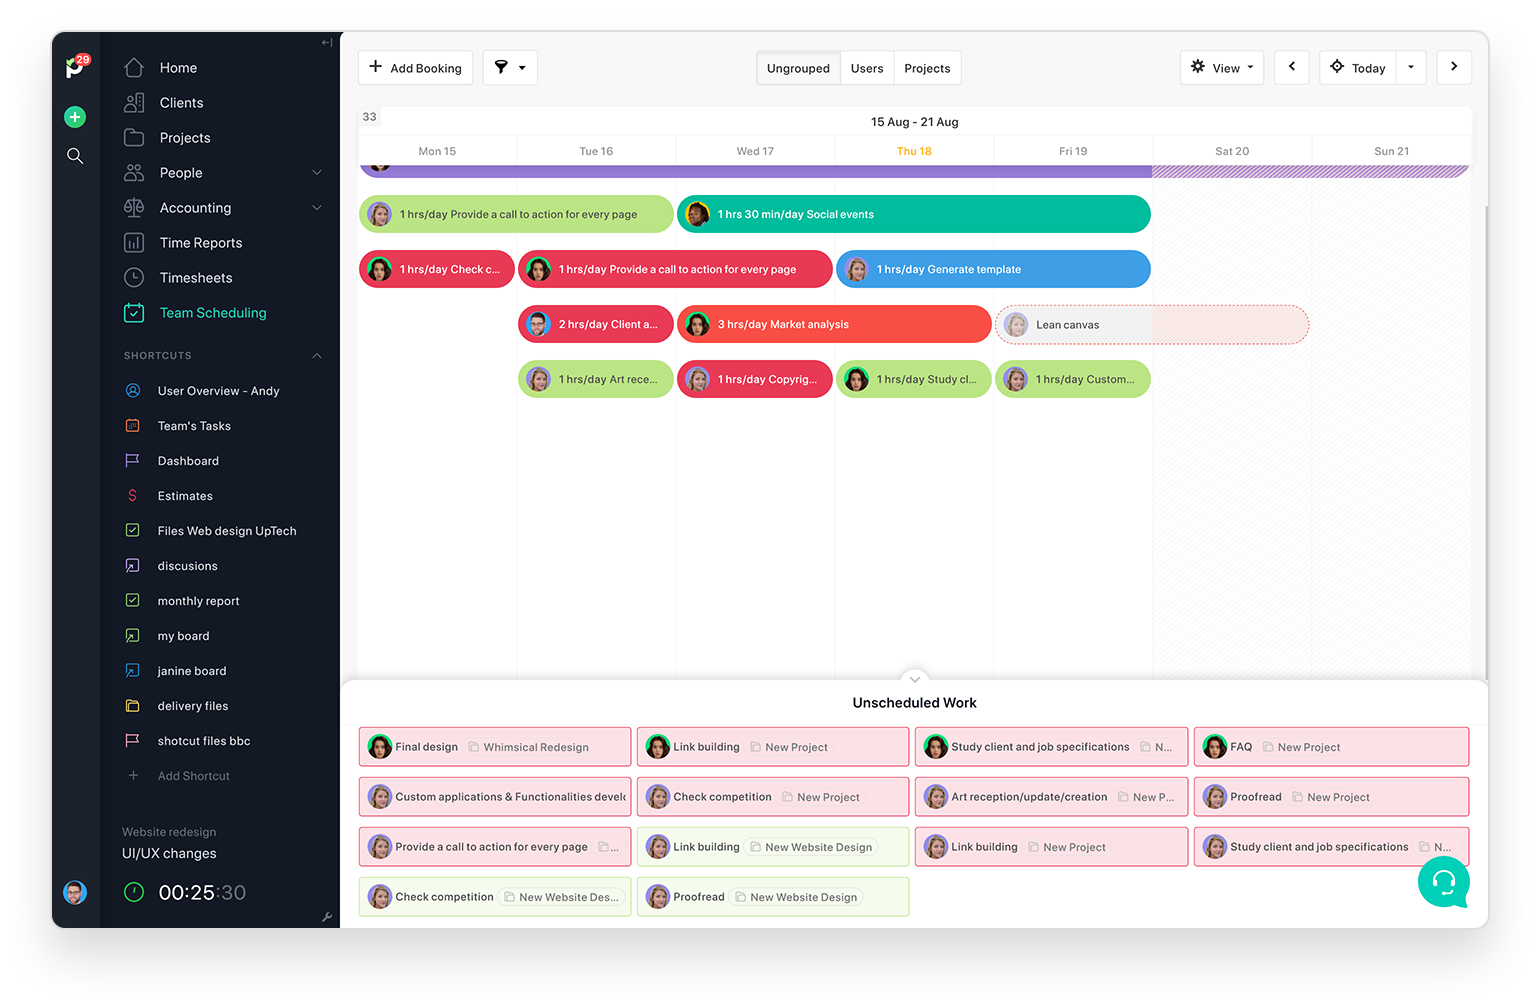Open Projects via the folder icon

(x=134, y=137)
